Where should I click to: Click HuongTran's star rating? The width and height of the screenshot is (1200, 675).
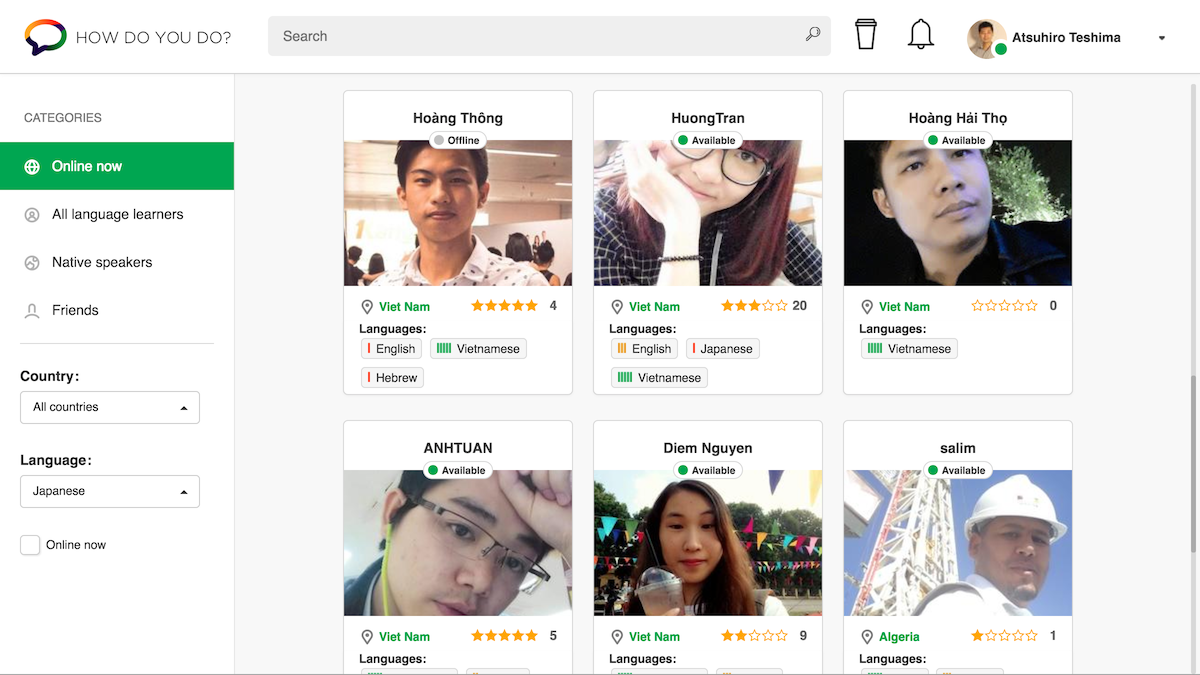pyautogui.click(x=754, y=306)
